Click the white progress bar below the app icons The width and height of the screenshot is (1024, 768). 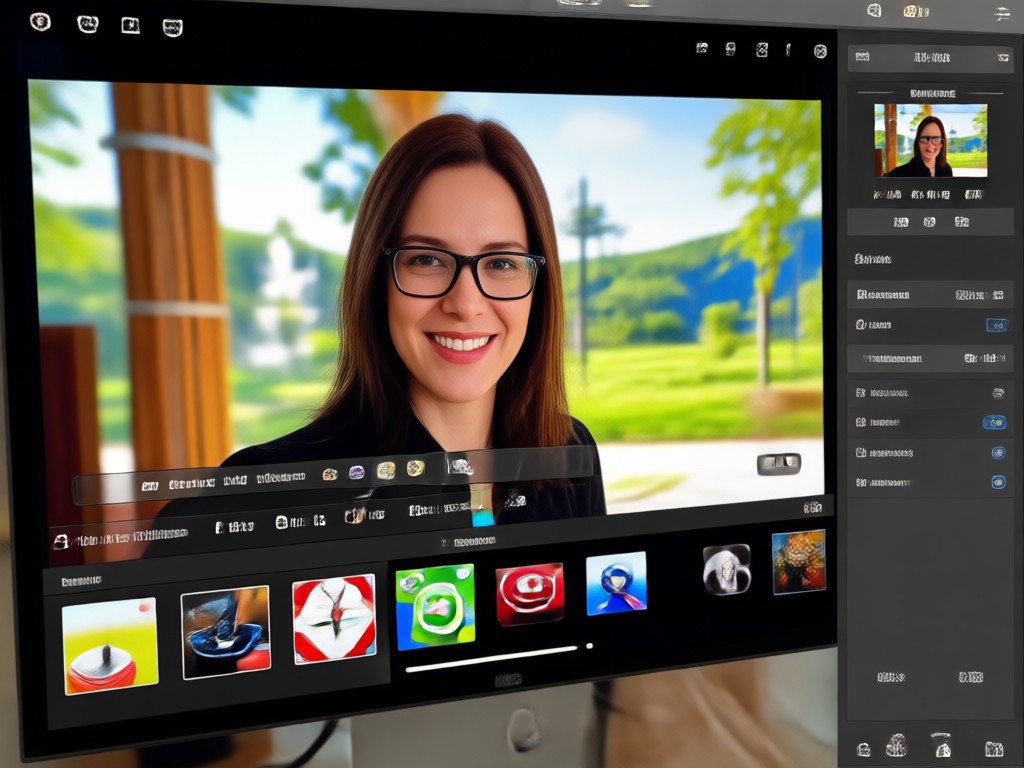[x=491, y=659]
